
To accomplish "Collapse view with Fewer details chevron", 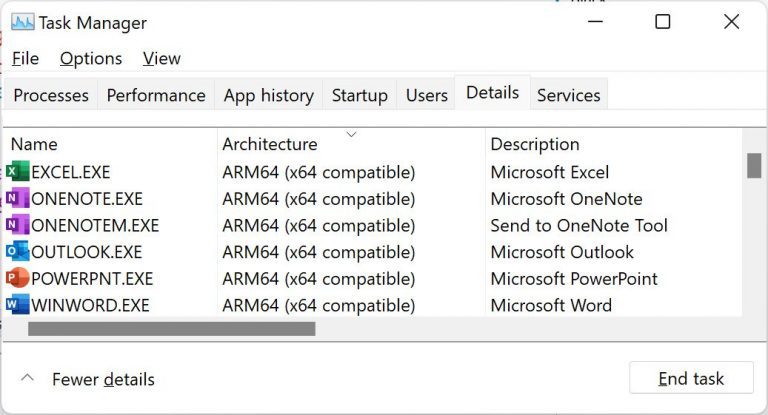I will pyautogui.click(x=28, y=379).
